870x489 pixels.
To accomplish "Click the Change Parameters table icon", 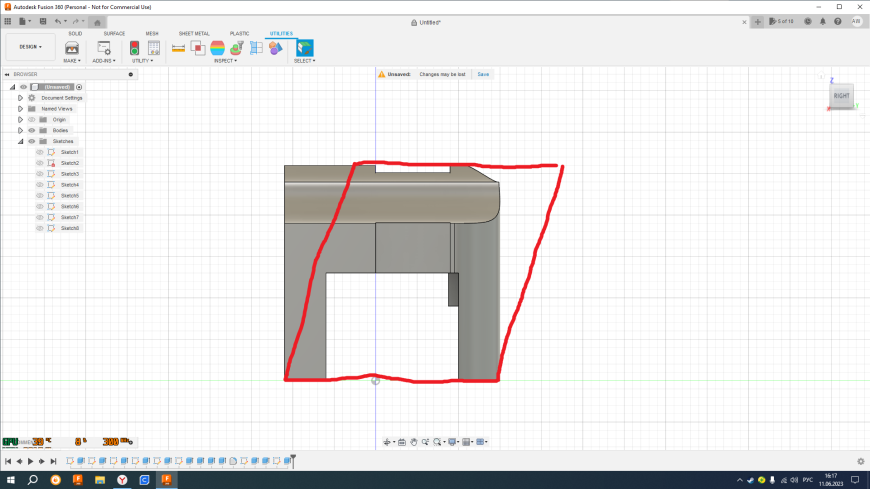I will pyautogui.click(x=154, y=48).
